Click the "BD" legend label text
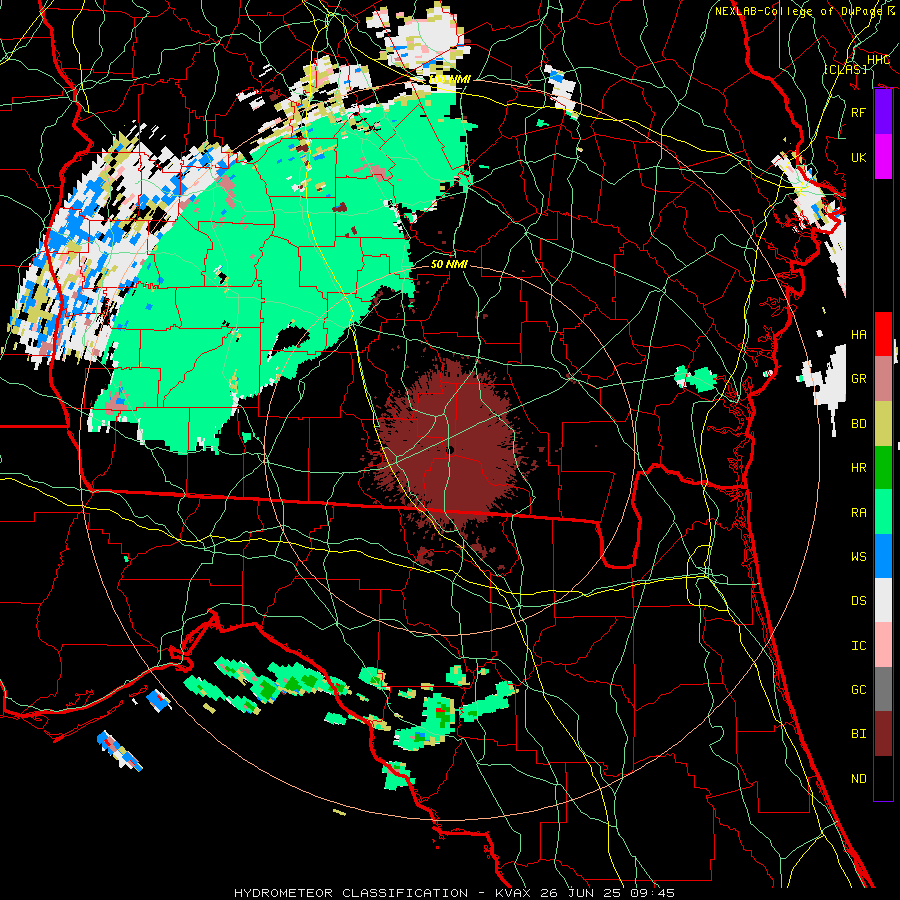This screenshot has width=900, height=900. point(859,424)
